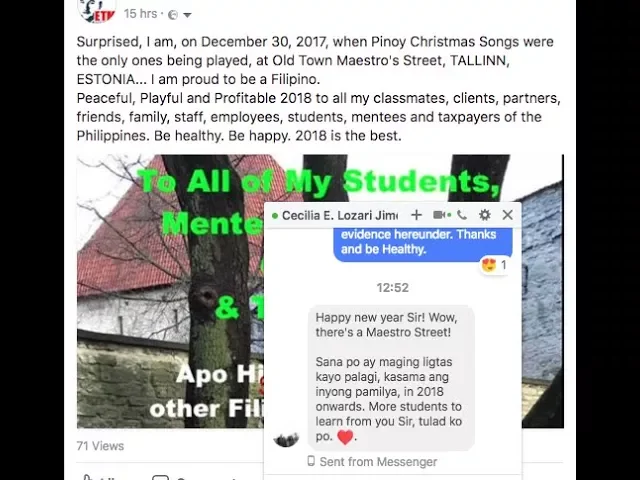This screenshot has height=480, width=640.
Task: Click the sender avatar beside the chat message
Action: point(286,439)
